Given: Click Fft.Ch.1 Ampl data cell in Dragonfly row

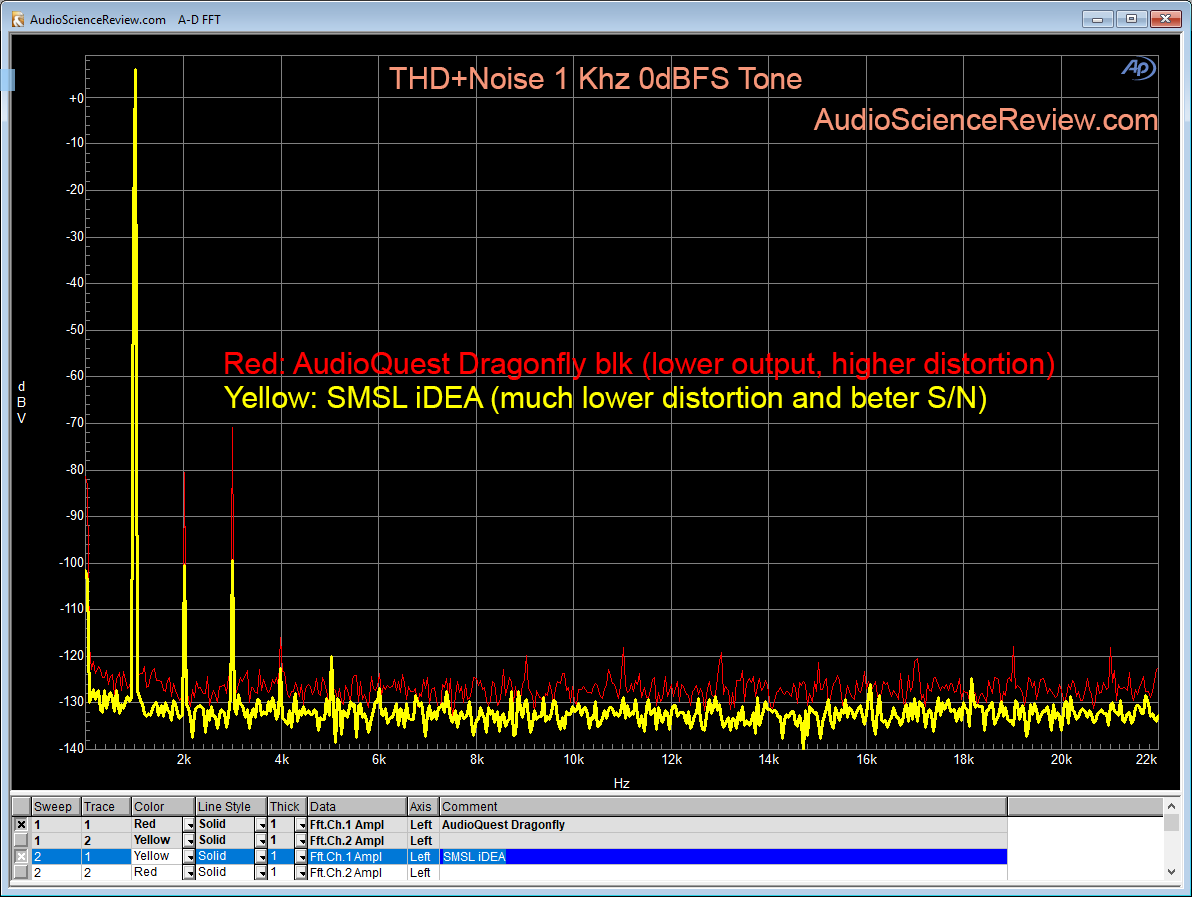Looking at the screenshot, I should point(357,825).
